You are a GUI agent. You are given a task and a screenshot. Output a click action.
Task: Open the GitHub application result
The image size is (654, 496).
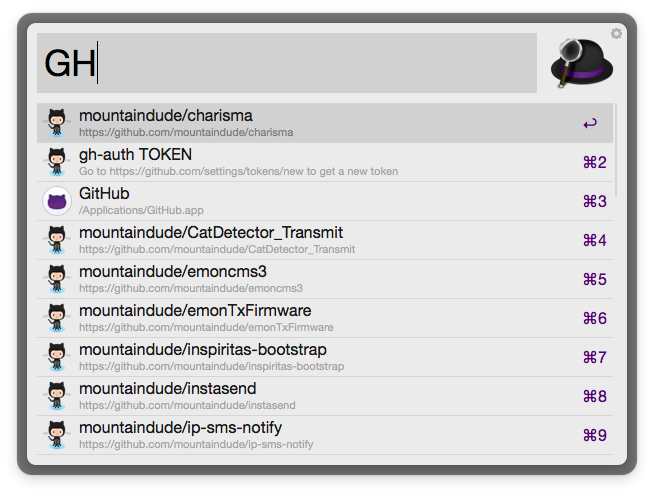tap(325, 201)
